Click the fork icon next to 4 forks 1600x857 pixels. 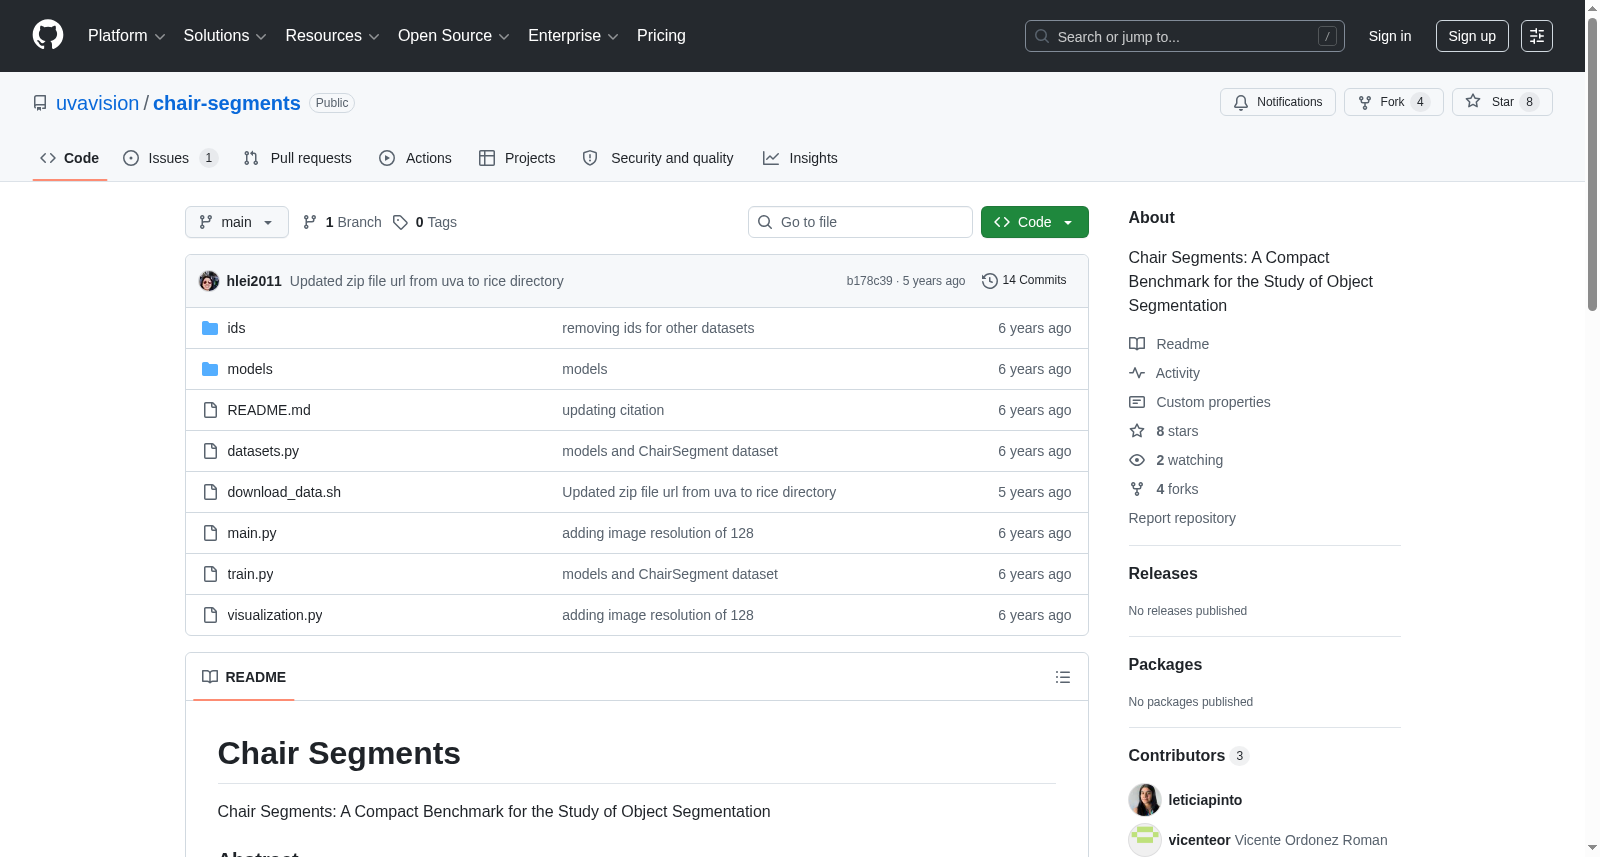click(x=1137, y=489)
